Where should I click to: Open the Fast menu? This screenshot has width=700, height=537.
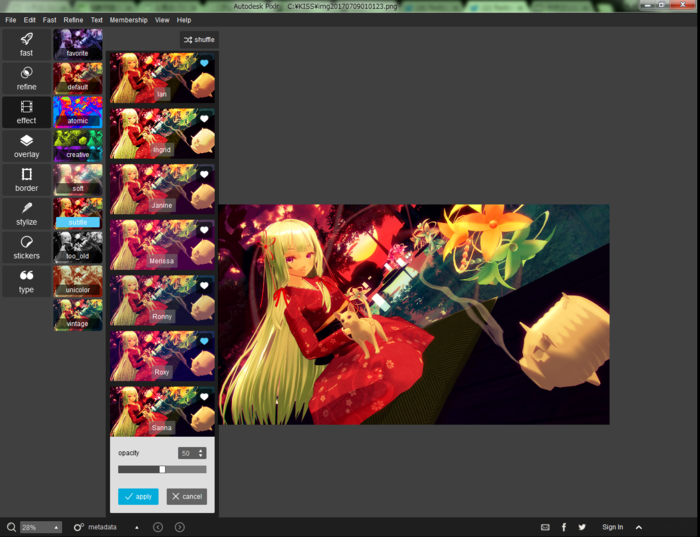tap(50, 20)
